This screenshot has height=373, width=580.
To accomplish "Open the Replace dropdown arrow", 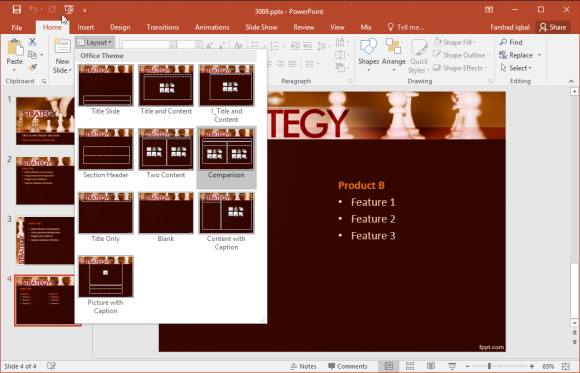I will pos(539,55).
